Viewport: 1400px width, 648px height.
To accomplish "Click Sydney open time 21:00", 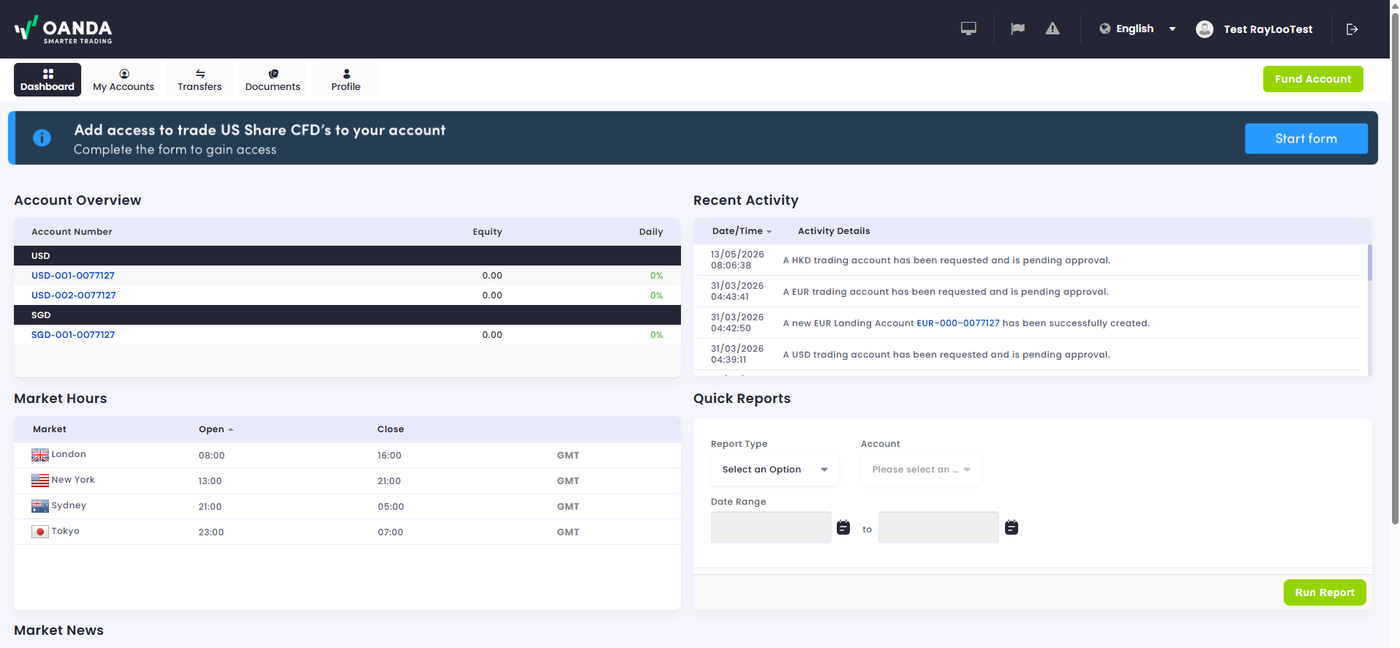I will (211, 507).
